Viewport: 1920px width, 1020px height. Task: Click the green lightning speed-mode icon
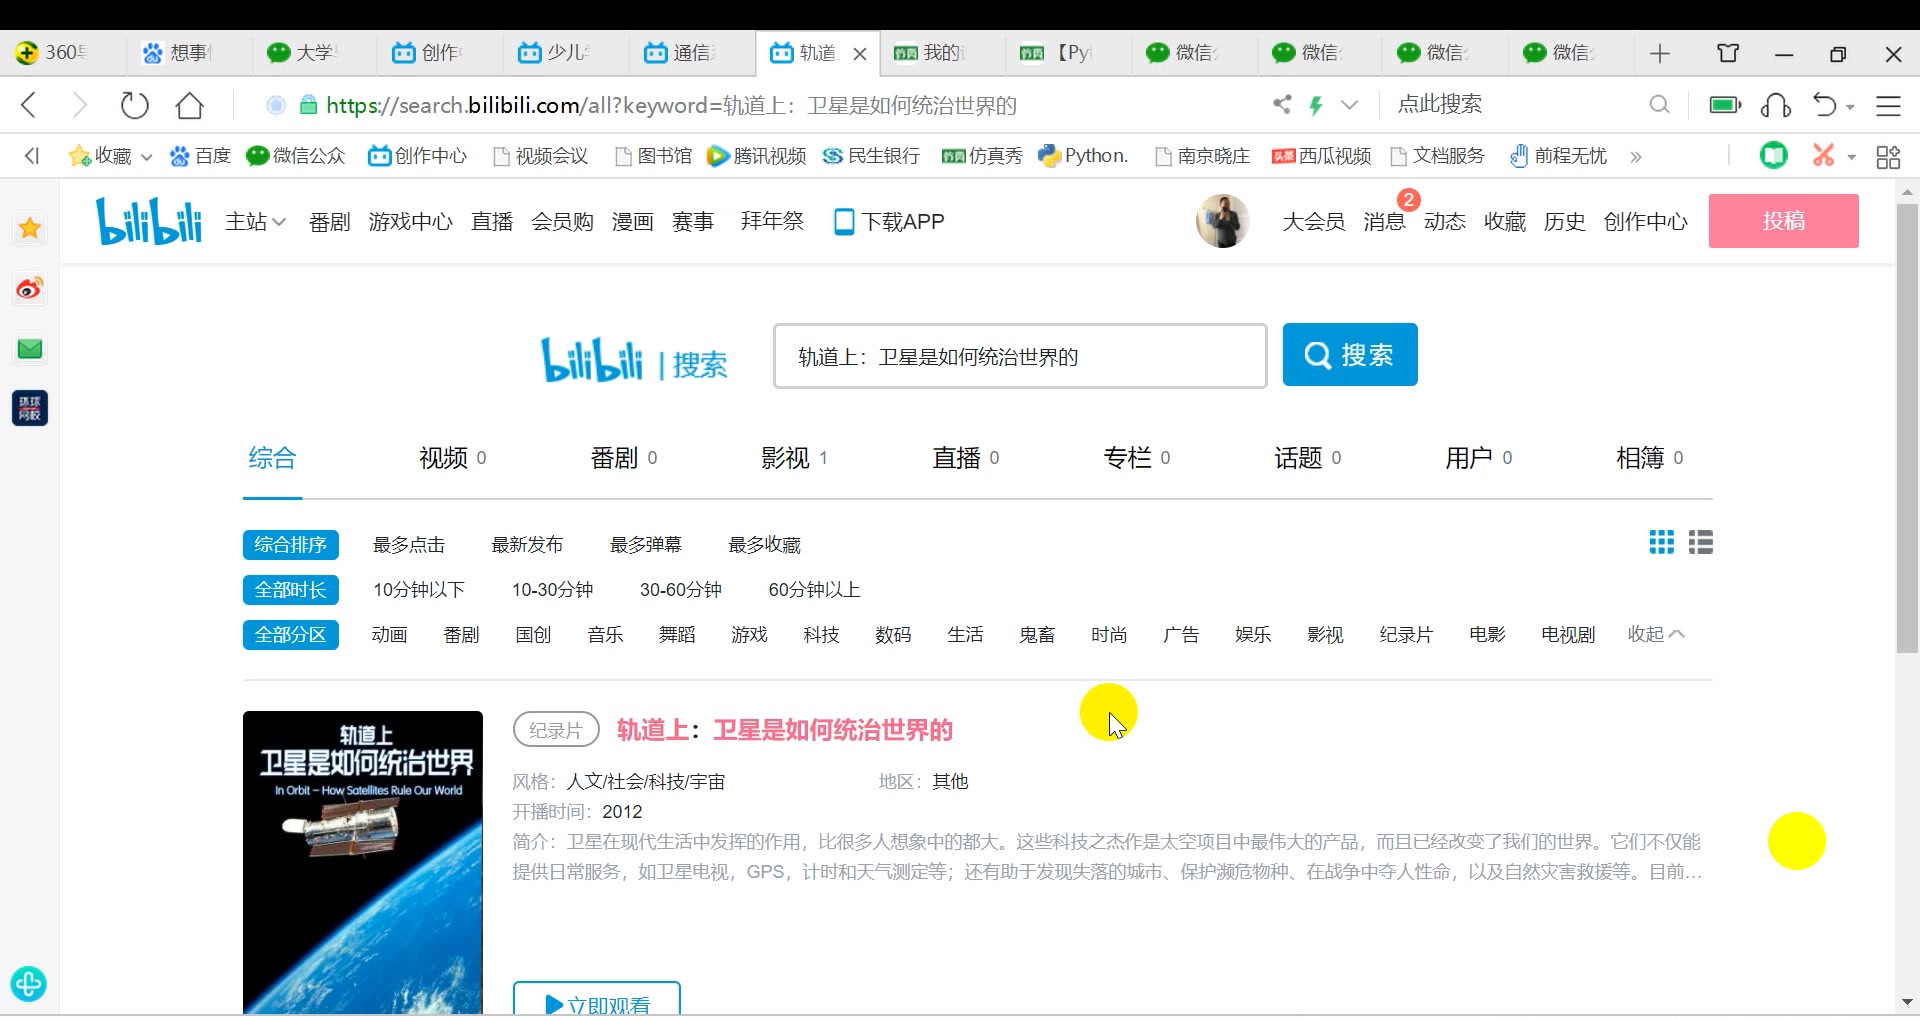pos(1316,104)
